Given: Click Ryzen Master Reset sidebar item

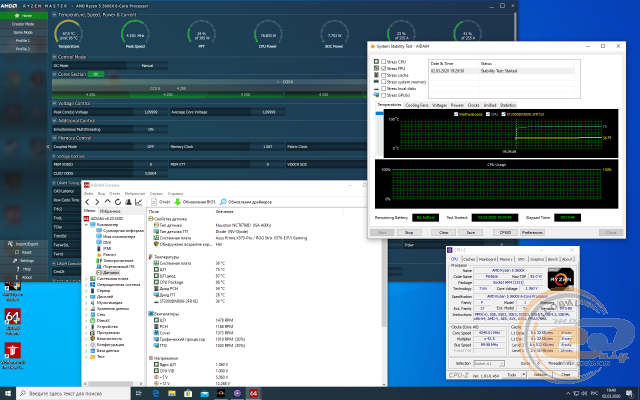Looking at the screenshot, I should 24,252.
